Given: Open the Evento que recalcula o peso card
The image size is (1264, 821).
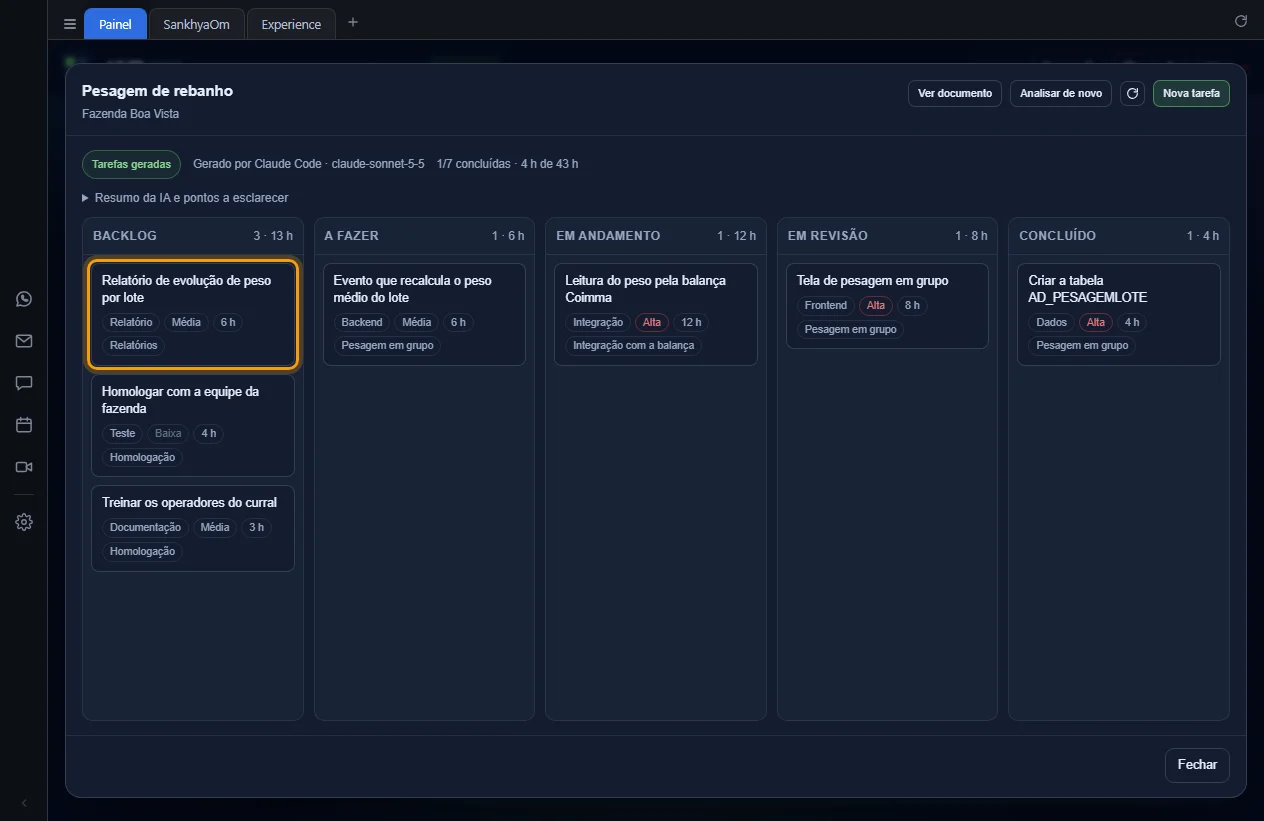Looking at the screenshot, I should [x=424, y=314].
